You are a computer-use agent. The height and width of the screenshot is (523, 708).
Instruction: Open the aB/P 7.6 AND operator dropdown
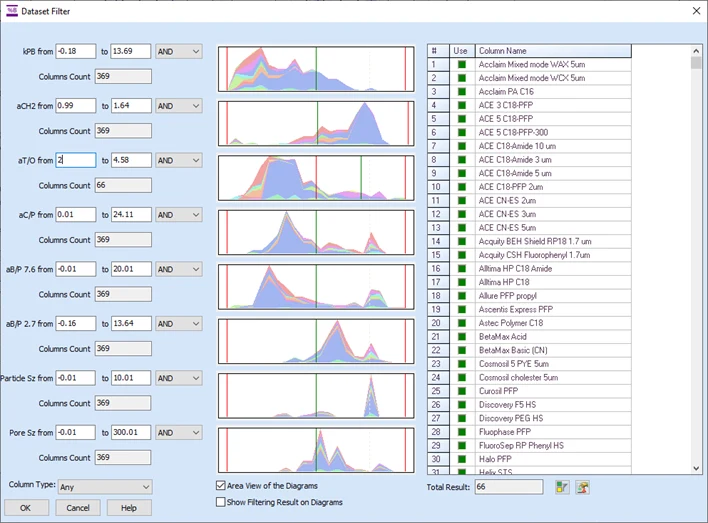(178, 269)
